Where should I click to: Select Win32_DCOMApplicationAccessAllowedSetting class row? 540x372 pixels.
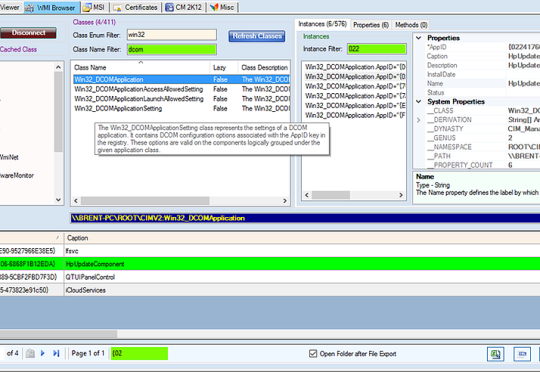181,89
